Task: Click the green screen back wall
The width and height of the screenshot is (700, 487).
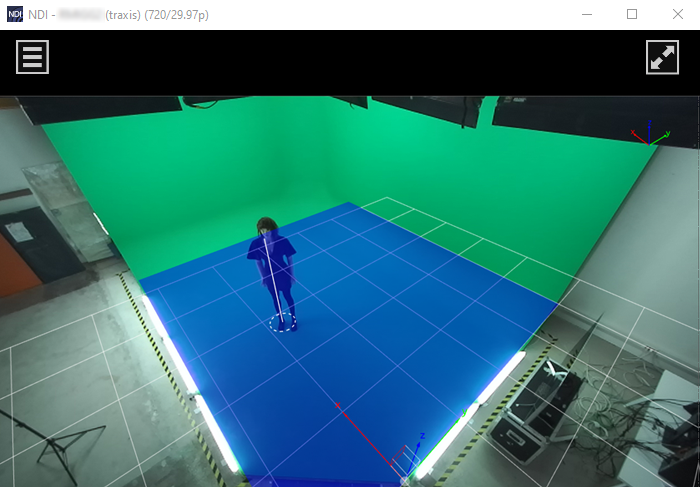Action: click(330, 150)
